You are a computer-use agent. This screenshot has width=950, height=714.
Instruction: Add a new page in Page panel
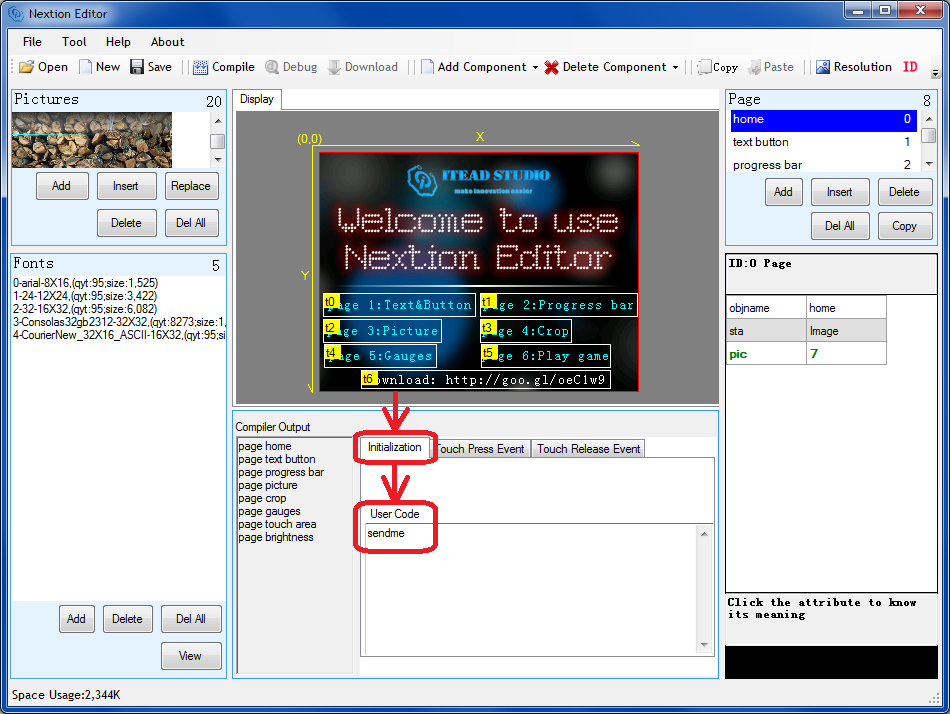pos(783,192)
